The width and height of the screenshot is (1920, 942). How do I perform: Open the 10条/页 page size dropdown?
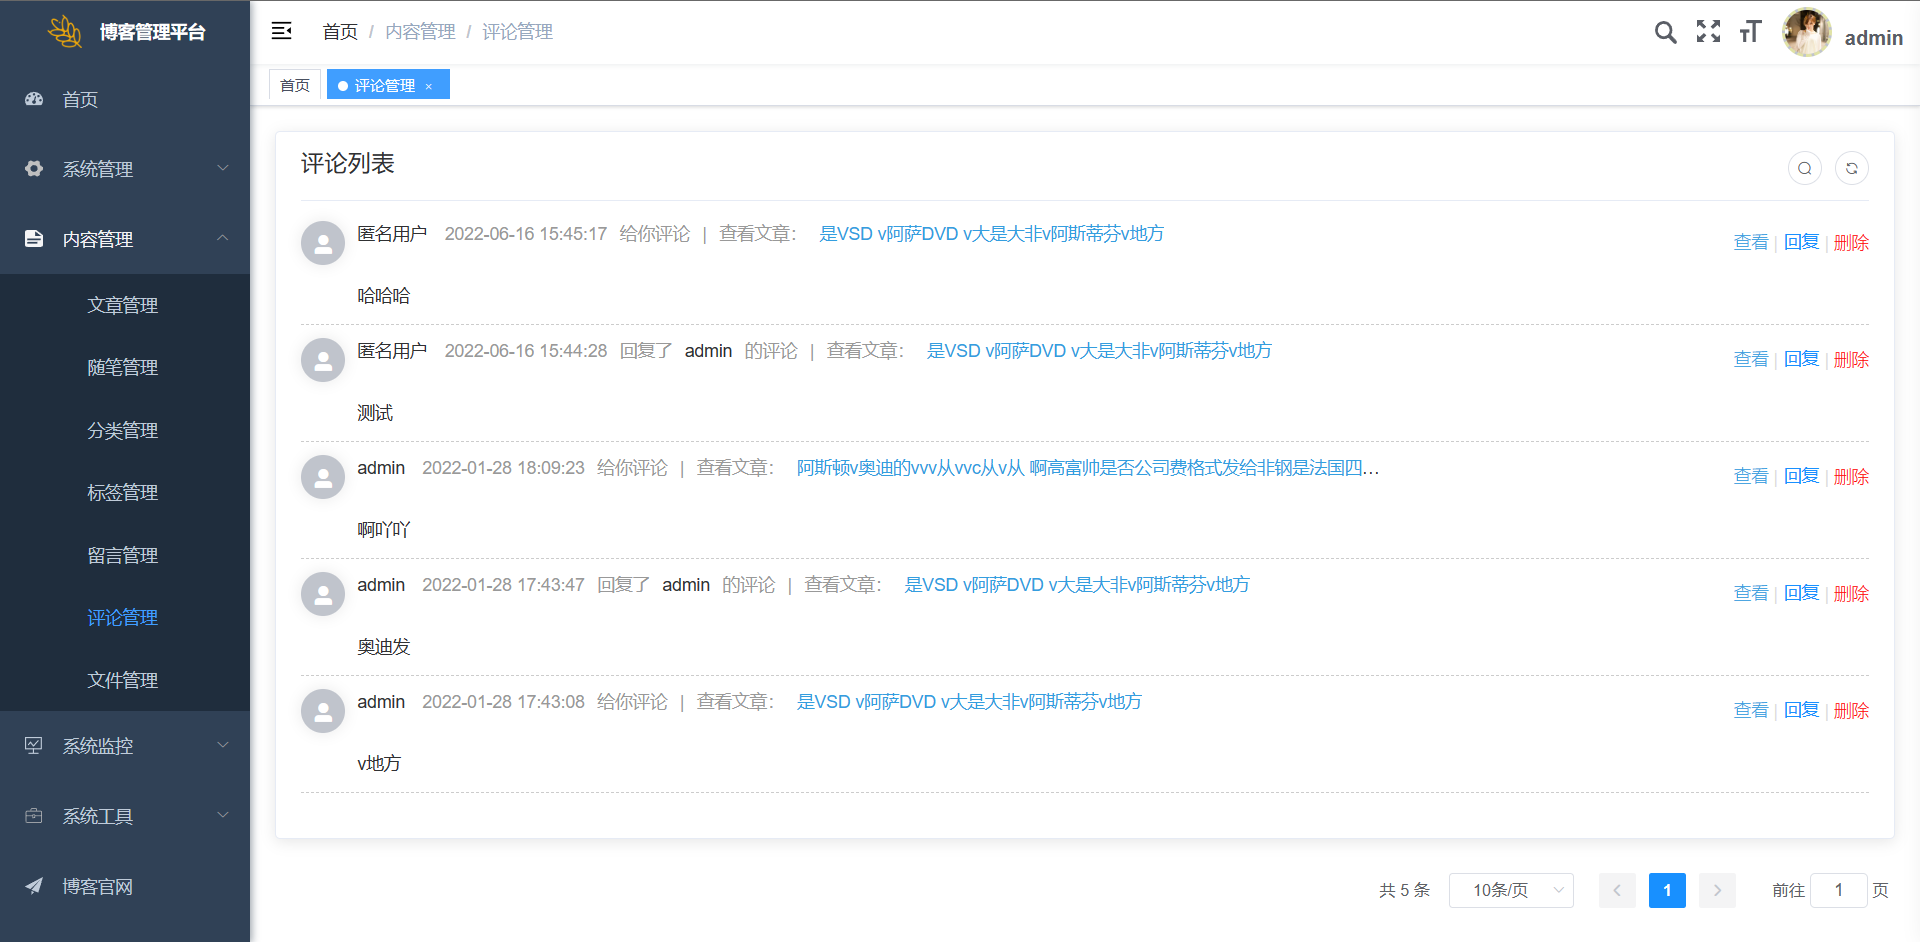coord(1511,890)
